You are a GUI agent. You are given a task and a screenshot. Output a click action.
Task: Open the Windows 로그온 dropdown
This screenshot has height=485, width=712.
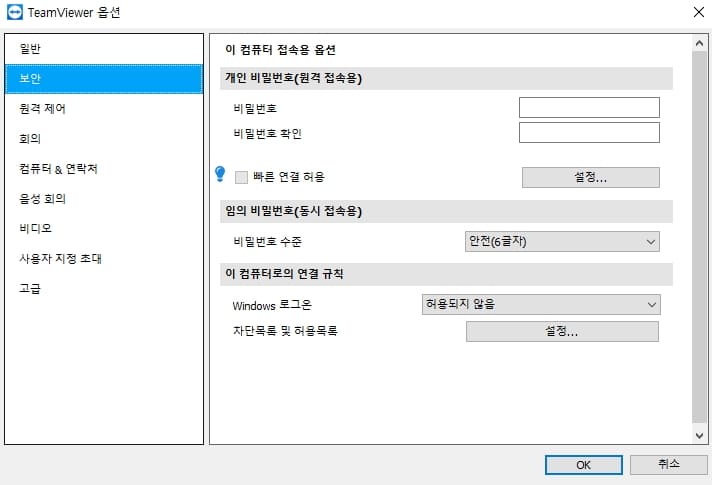point(541,304)
